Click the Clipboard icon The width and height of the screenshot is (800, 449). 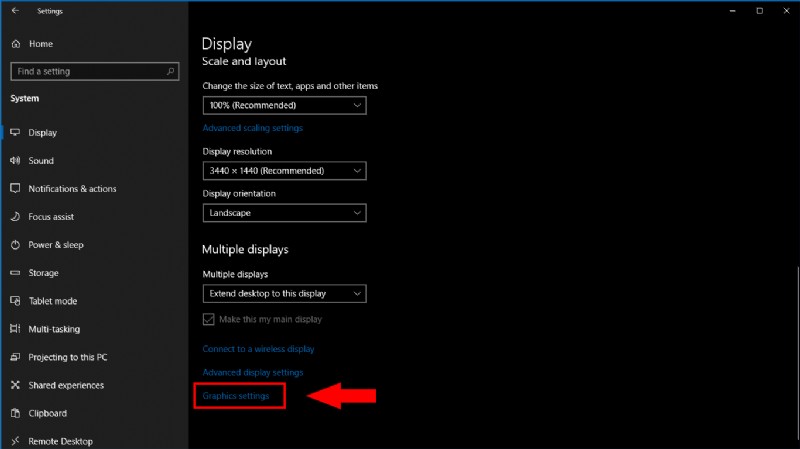coord(15,413)
